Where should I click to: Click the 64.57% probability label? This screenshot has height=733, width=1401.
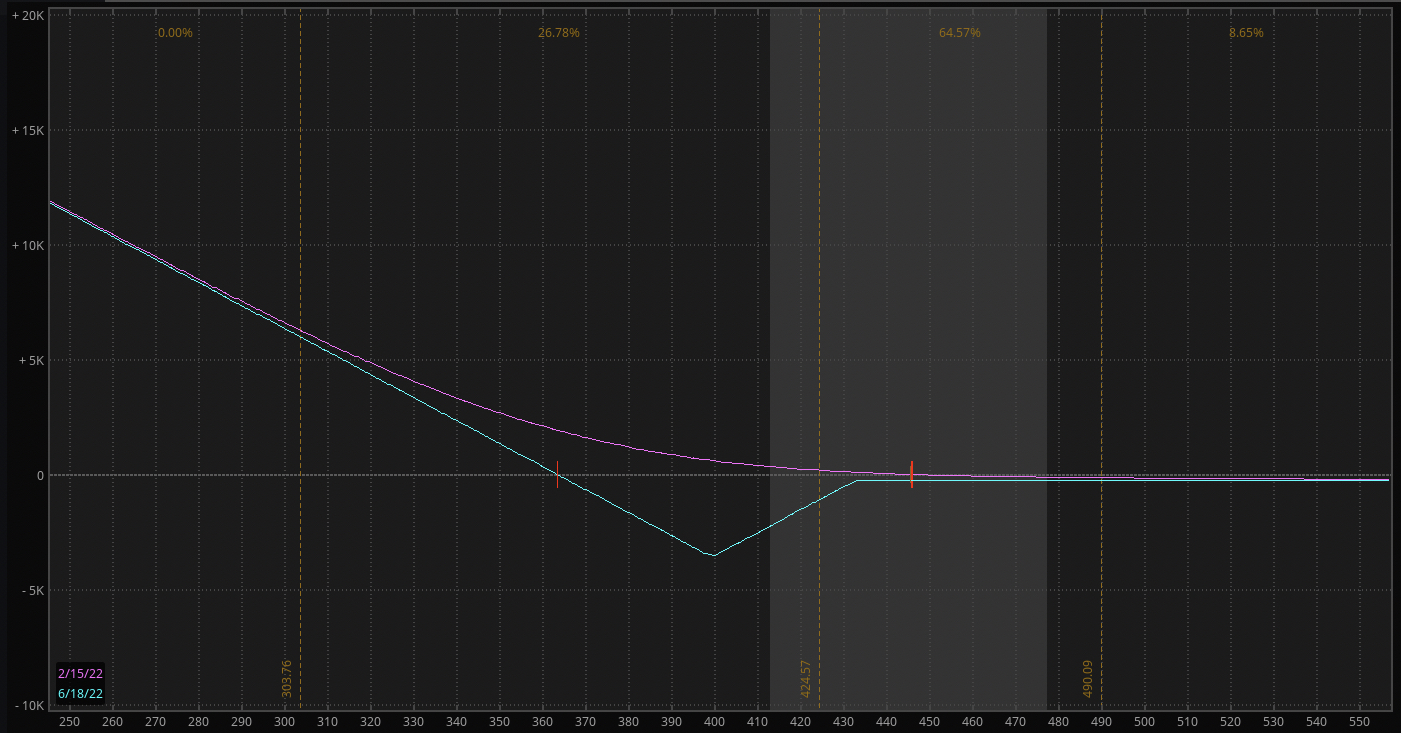(x=959, y=33)
